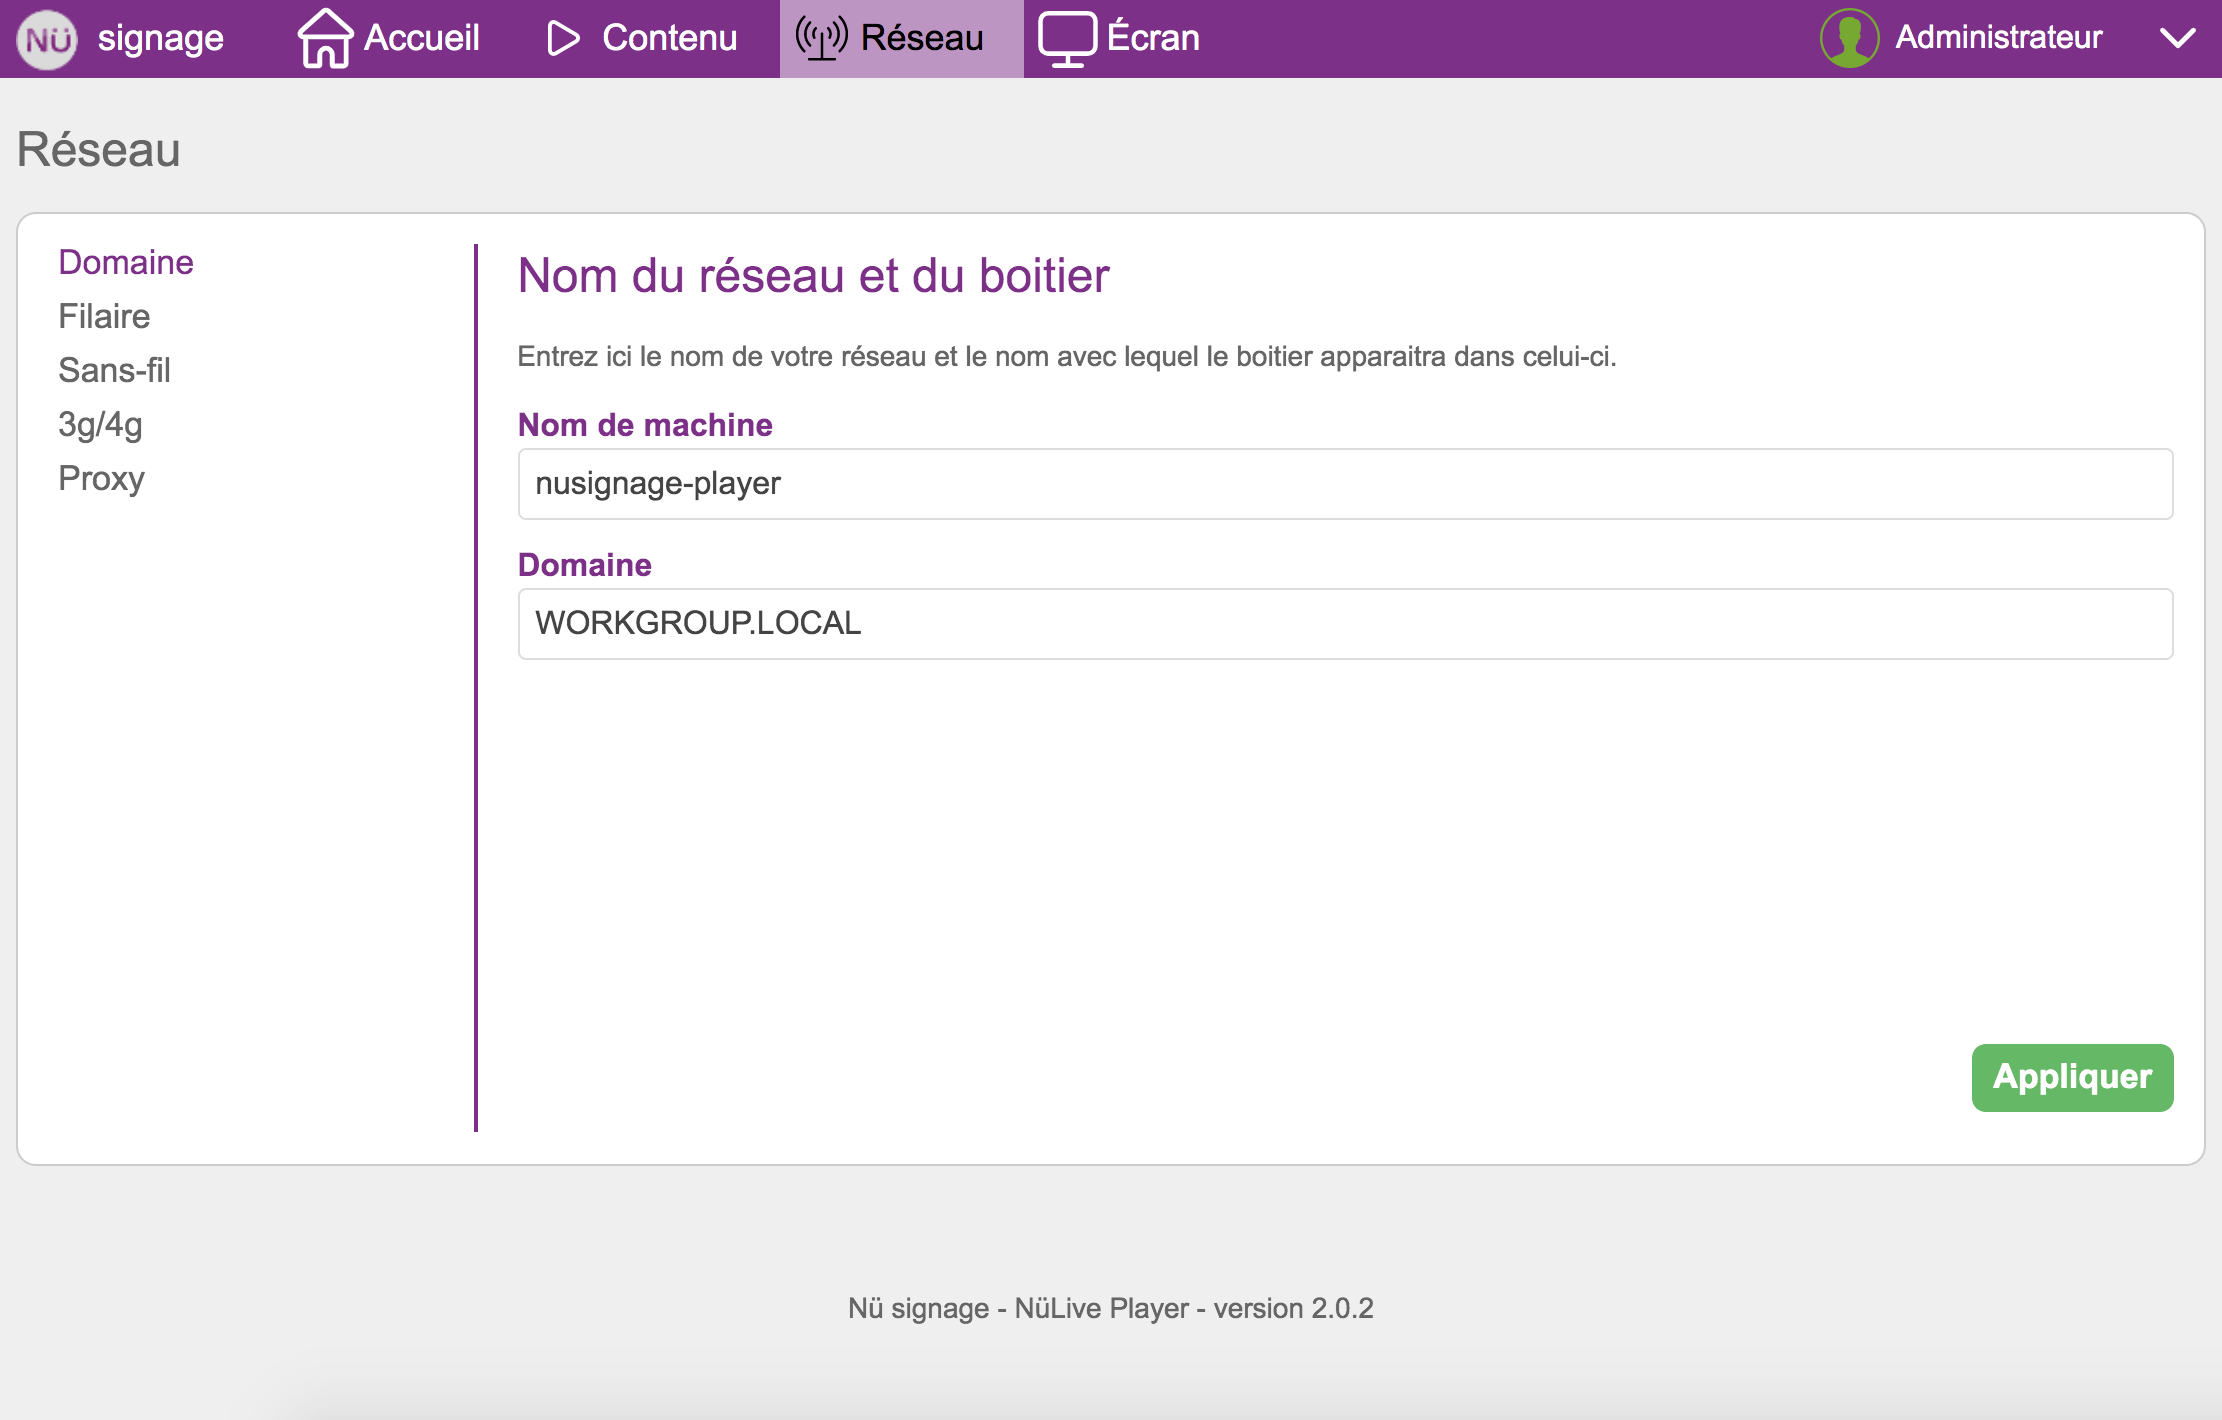
Task: Open the Contenu menu item
Action: [x=669, y=38]
